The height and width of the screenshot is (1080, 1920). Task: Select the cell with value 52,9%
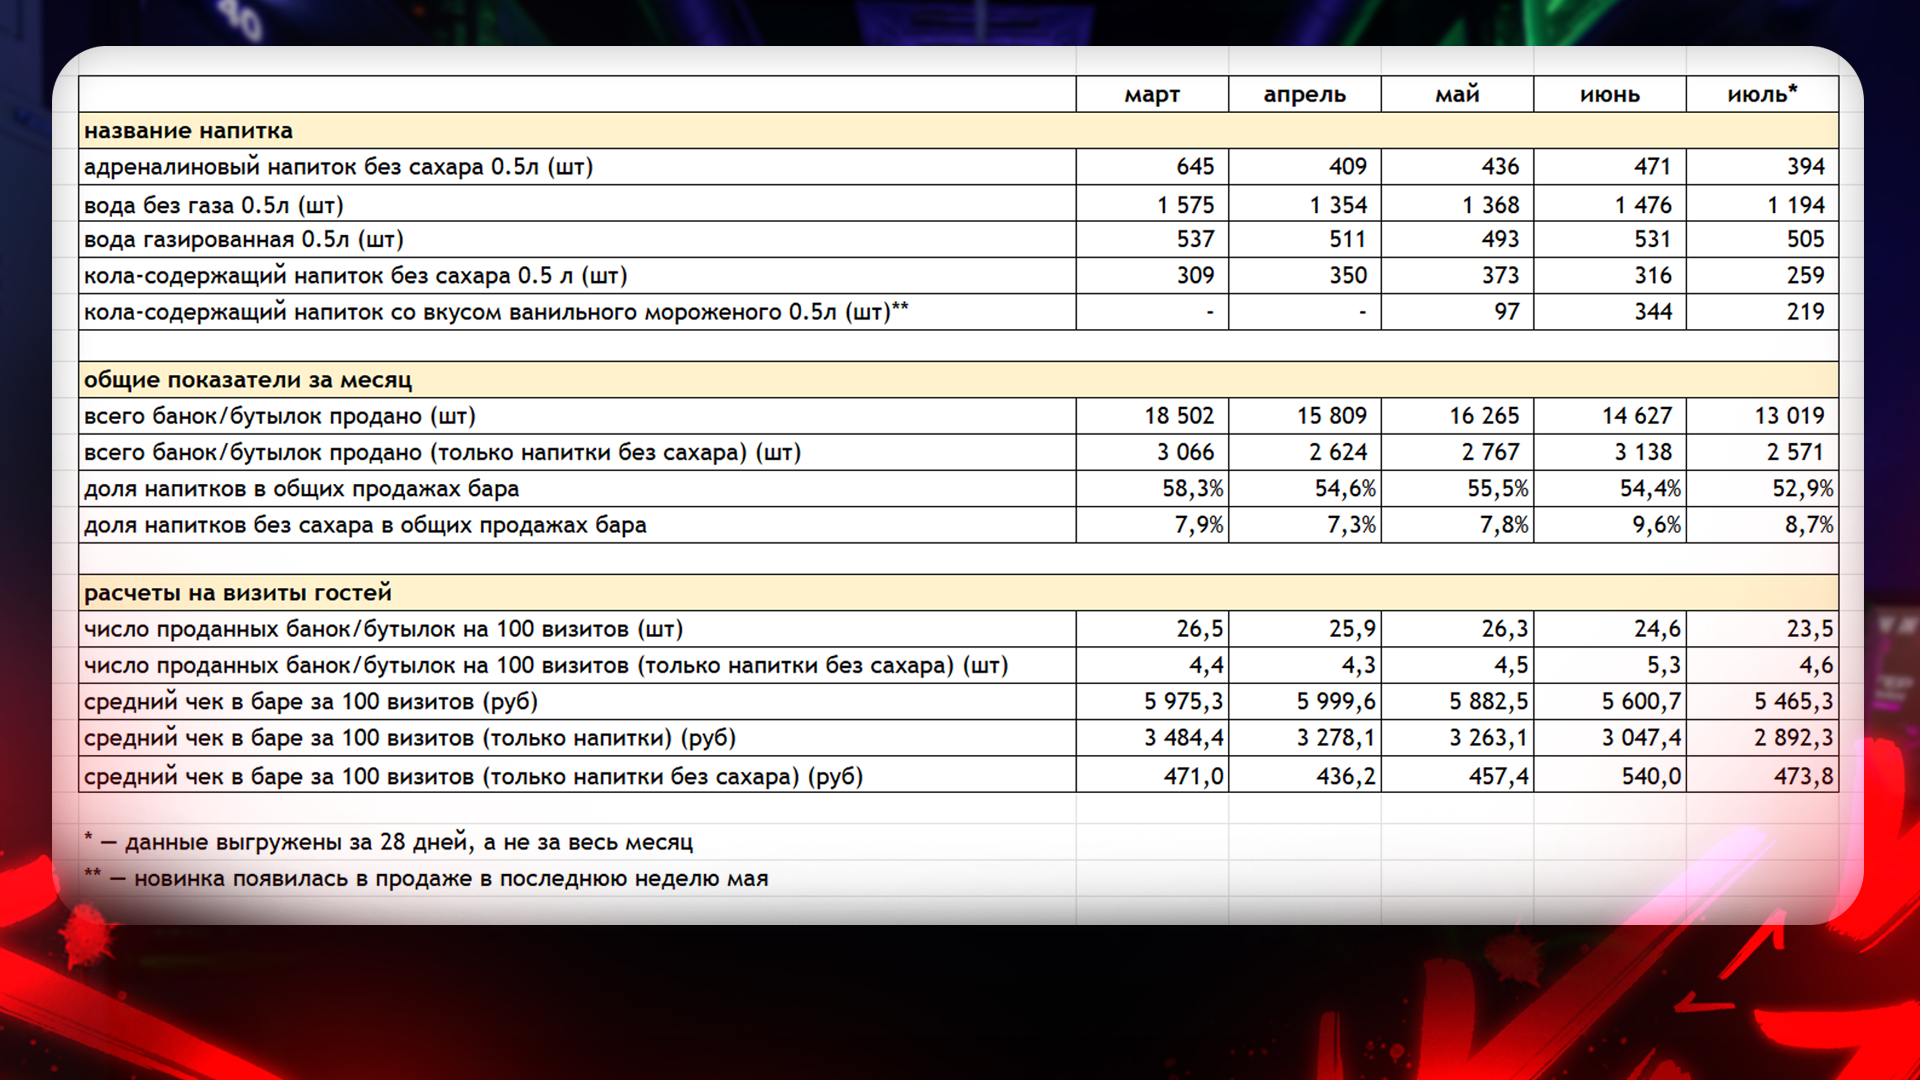[1762, 489]
